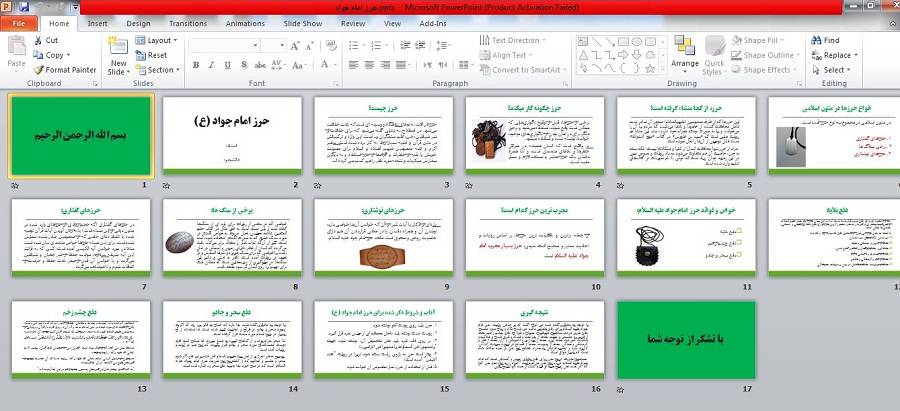Click the Copy button
Screen dimensions: 900x411
click(51, 55)
